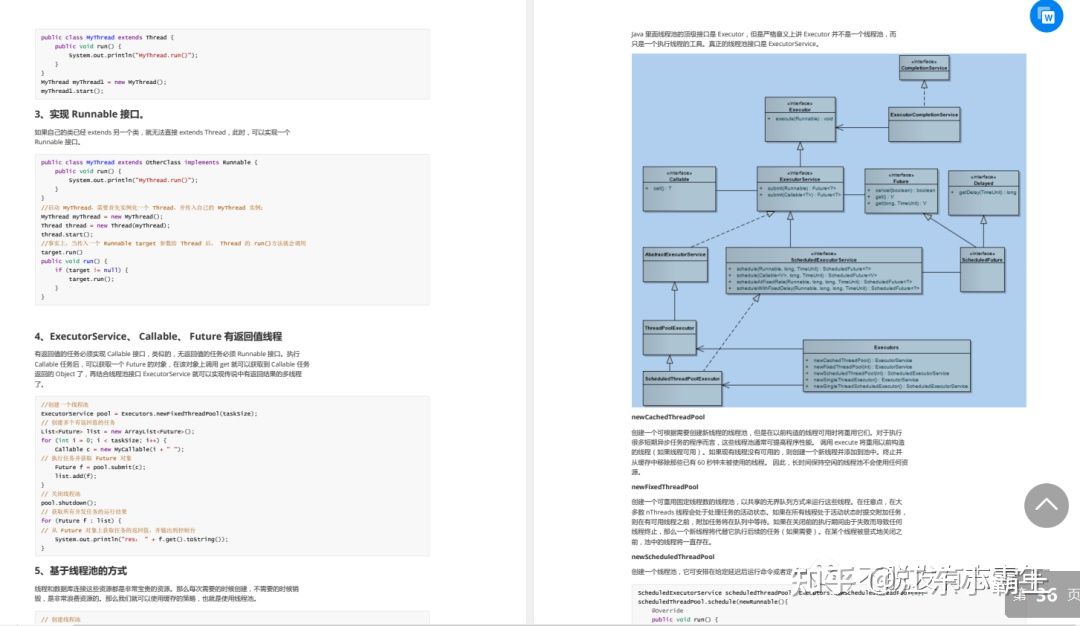Click the page 36 indicator badge

(1043, 594)
